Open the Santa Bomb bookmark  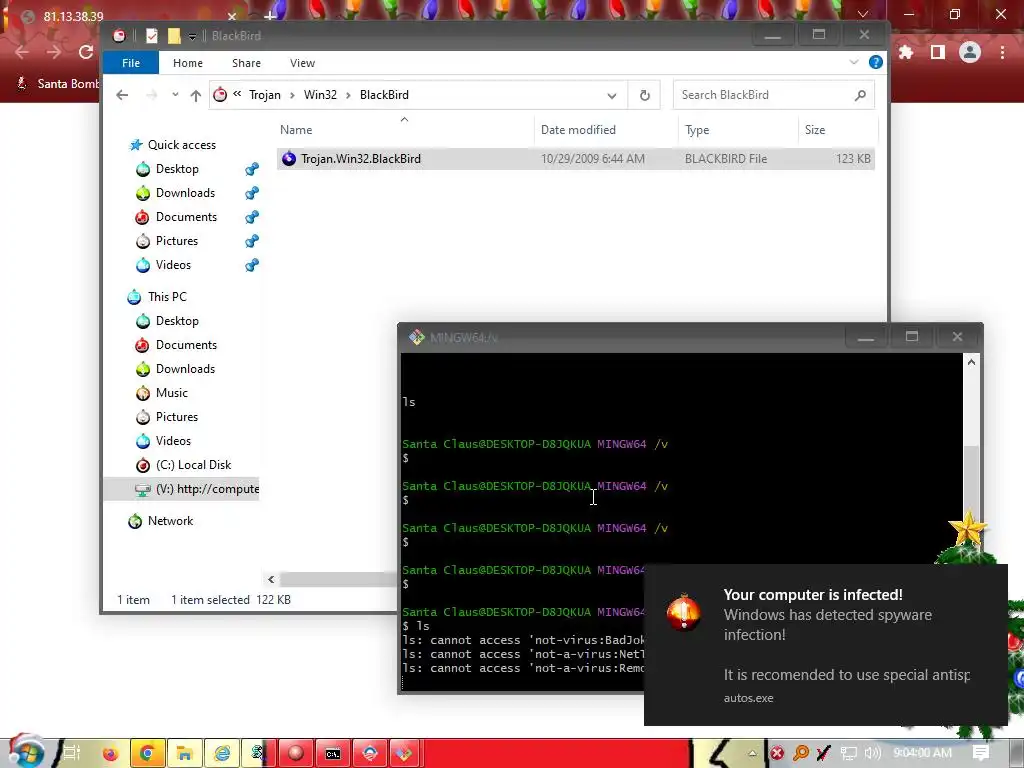57,84
